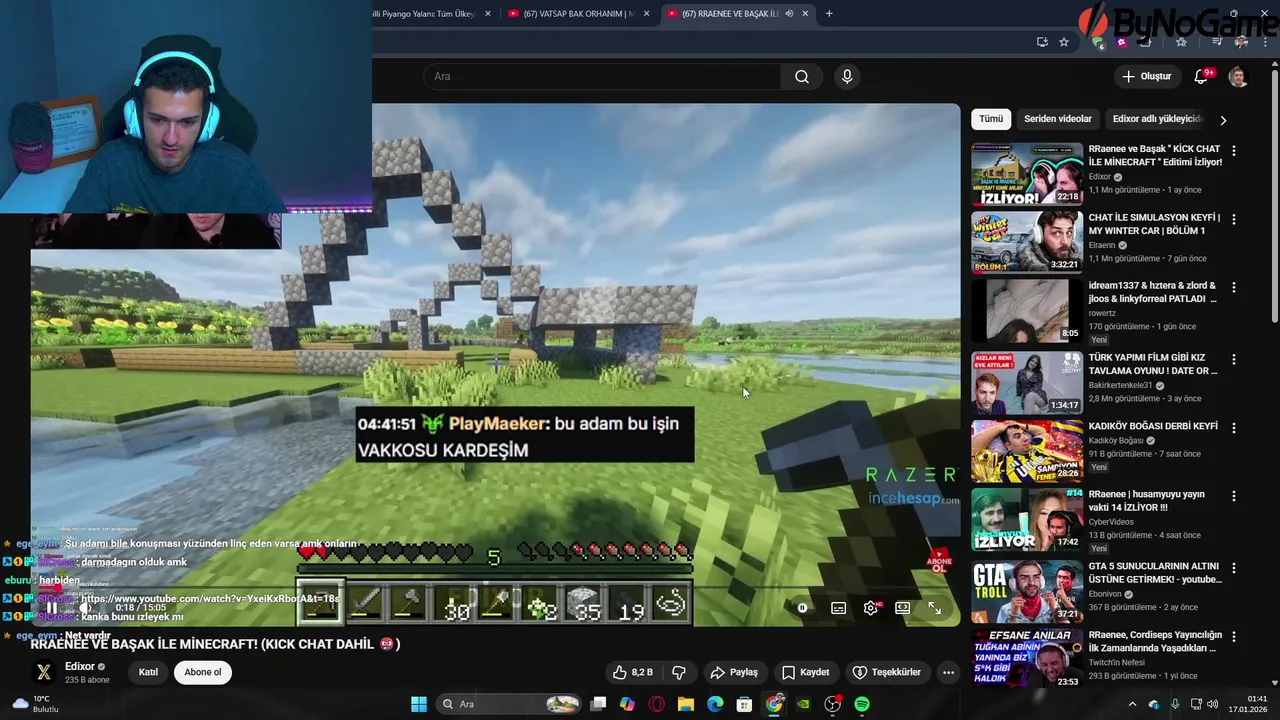Mute the RRAENEE VE BAŞAK tab audio icon

pyautogui.click(x=789, y=13)
